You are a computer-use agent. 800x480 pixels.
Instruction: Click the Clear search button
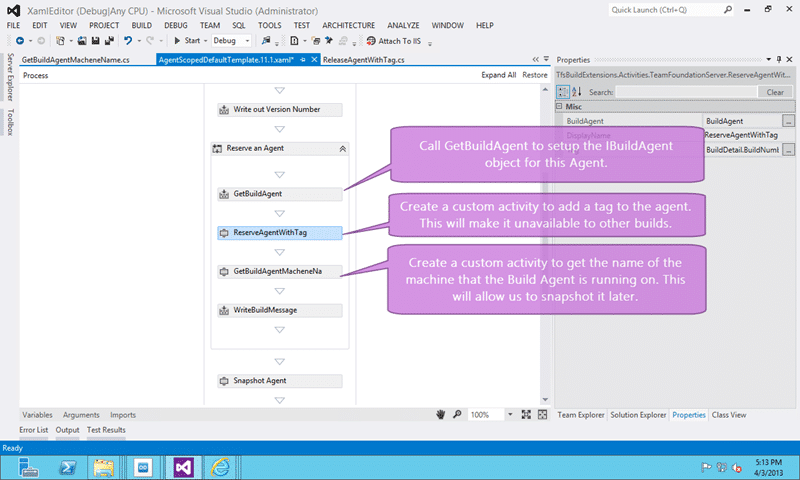(775, 92)
